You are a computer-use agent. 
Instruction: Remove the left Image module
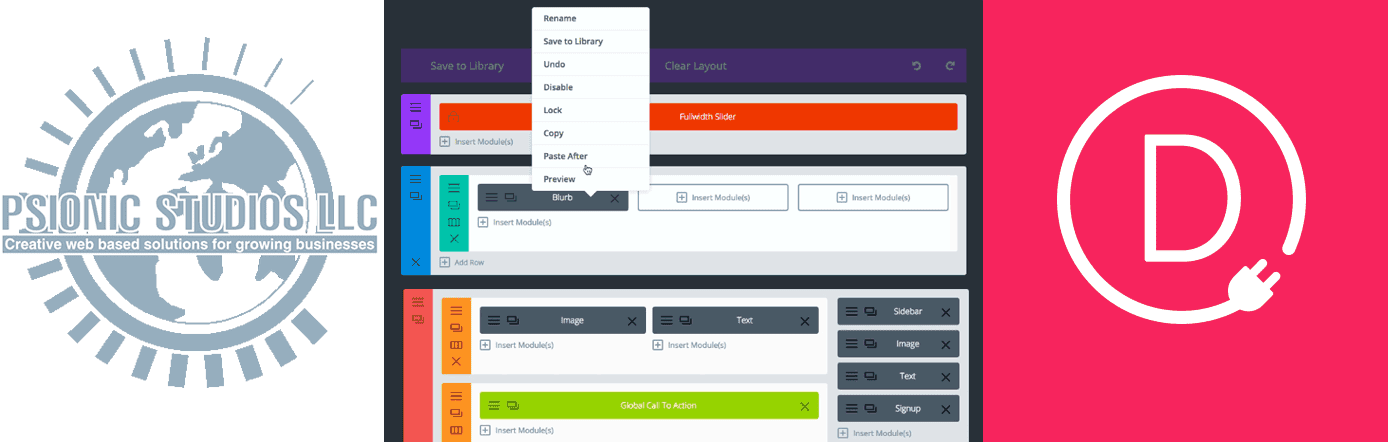(x=632, y=321)
